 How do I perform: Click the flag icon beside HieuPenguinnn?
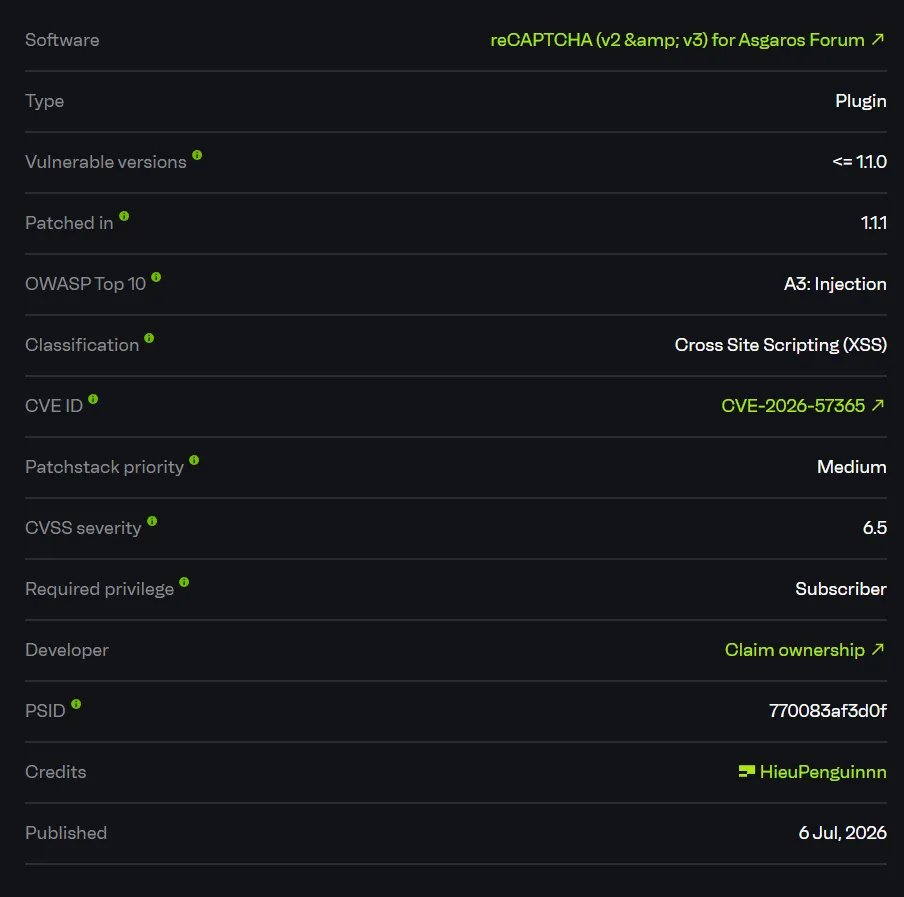point(747,771)
